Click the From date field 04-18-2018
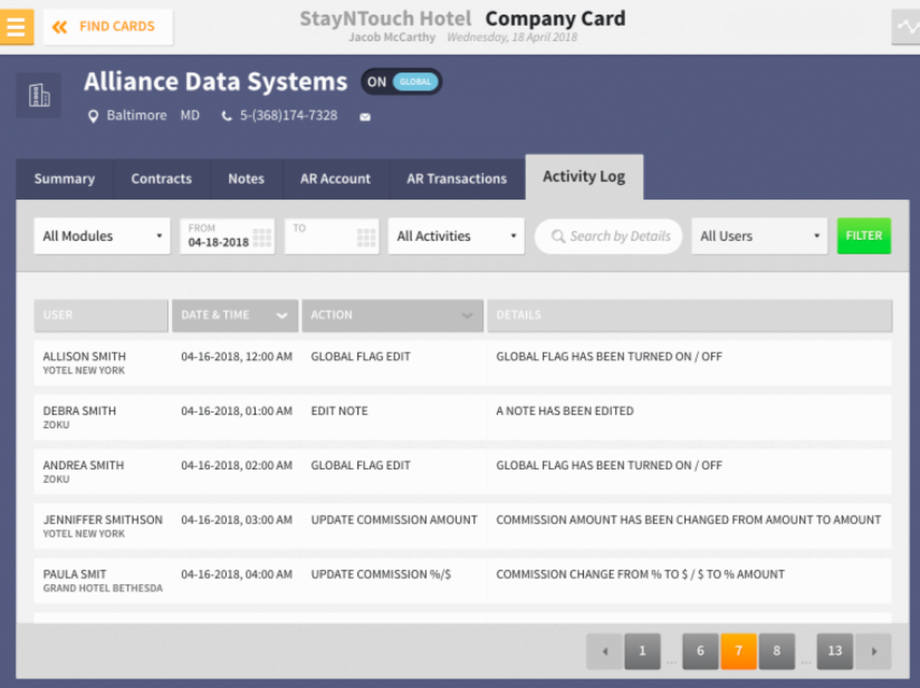920x688 pixels. pyautogui.click(x=227, y=236)
